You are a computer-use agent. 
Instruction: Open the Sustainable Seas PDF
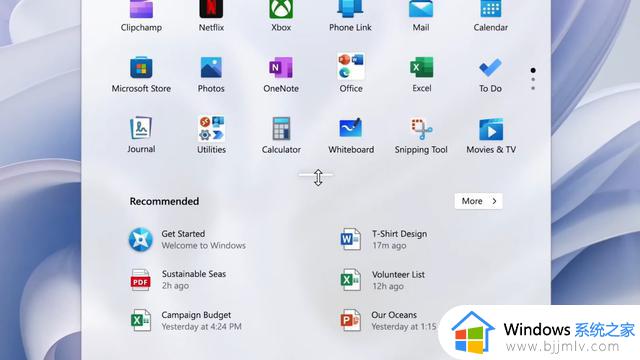pyautogui.click(x=178, y=280)
